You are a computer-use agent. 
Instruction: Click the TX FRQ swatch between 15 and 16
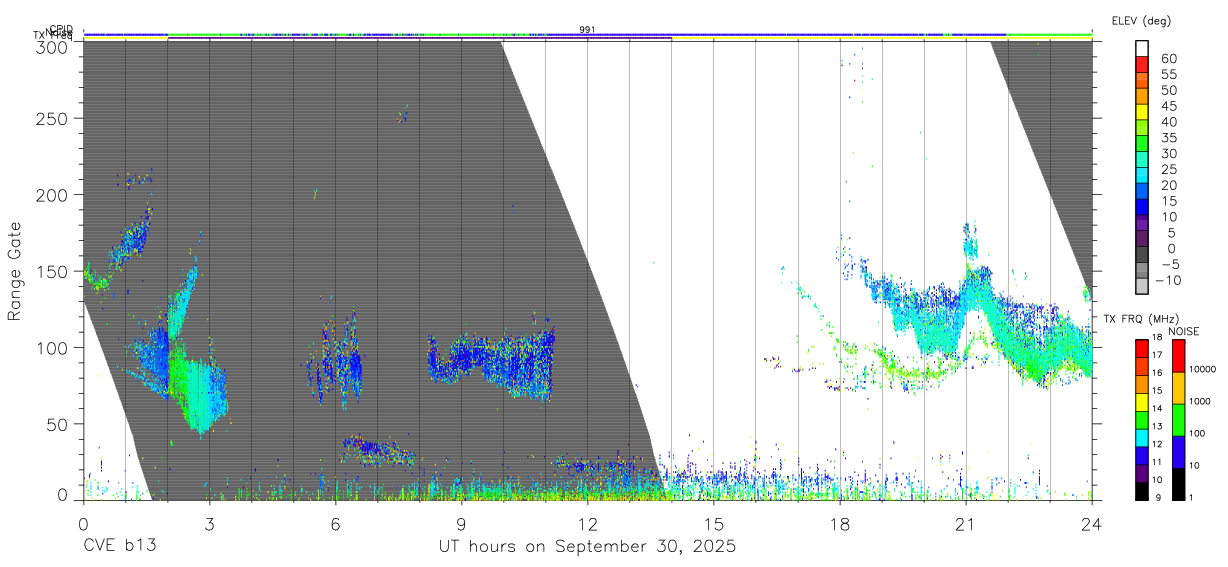tap(1142, 383)
